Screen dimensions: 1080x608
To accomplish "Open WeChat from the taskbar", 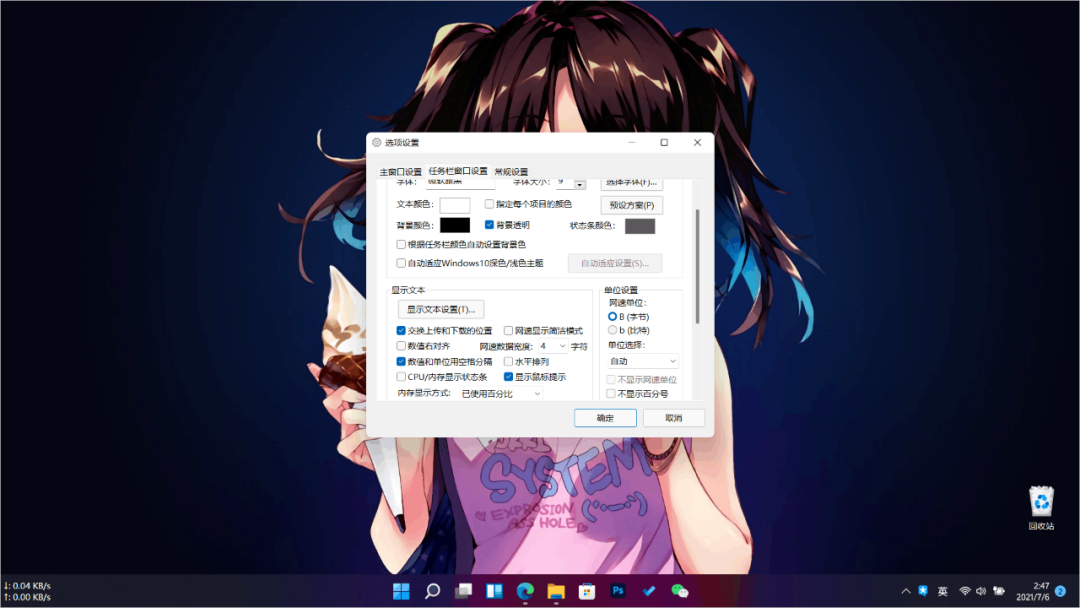I will click(x=680, y=591).
